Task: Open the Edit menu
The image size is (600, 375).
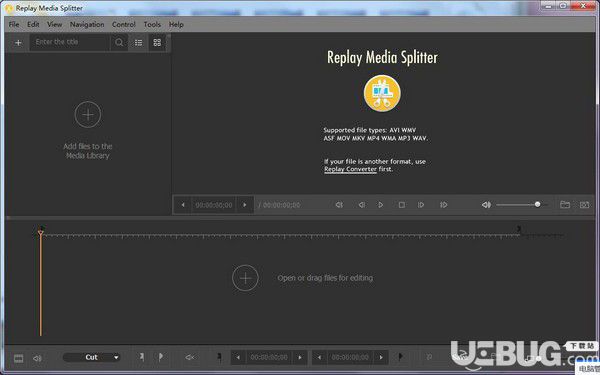Action: pos(33,24)
